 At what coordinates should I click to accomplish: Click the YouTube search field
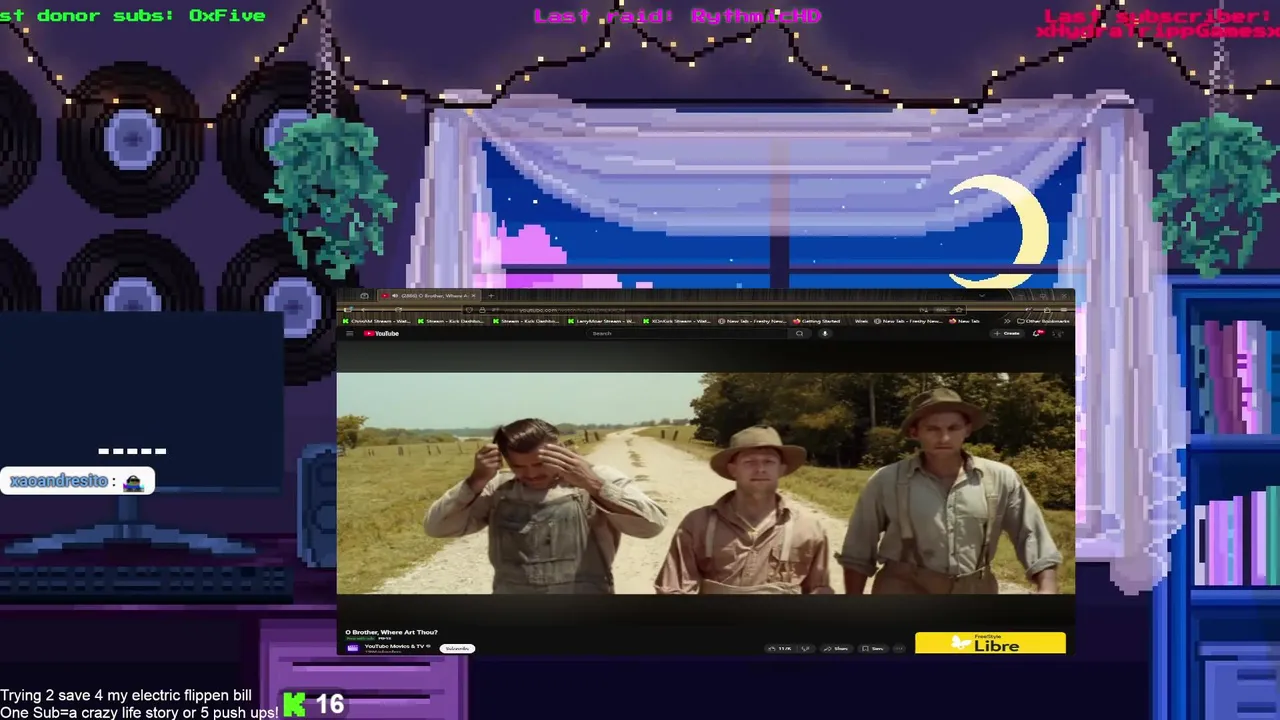(687, 333)
